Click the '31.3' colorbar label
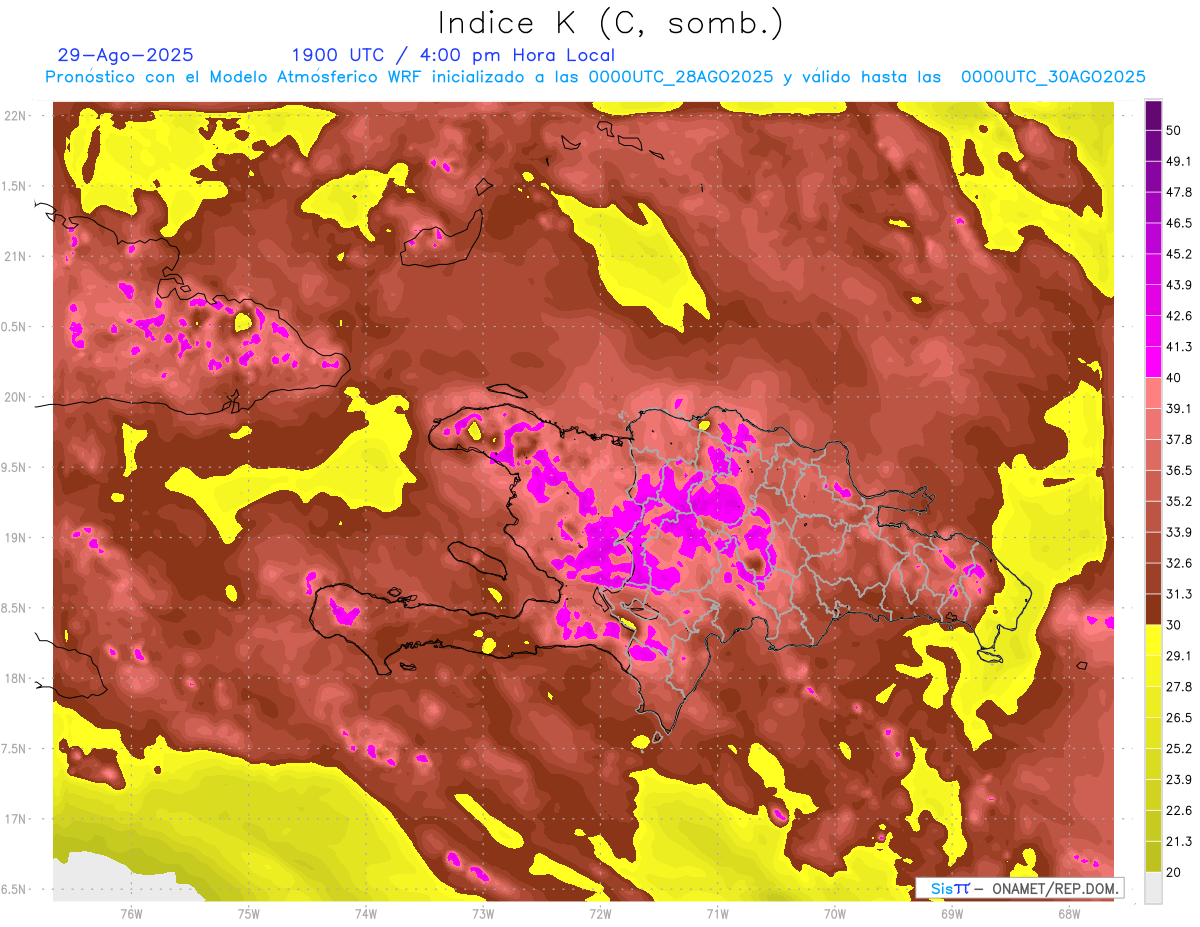 (1178, 594)
